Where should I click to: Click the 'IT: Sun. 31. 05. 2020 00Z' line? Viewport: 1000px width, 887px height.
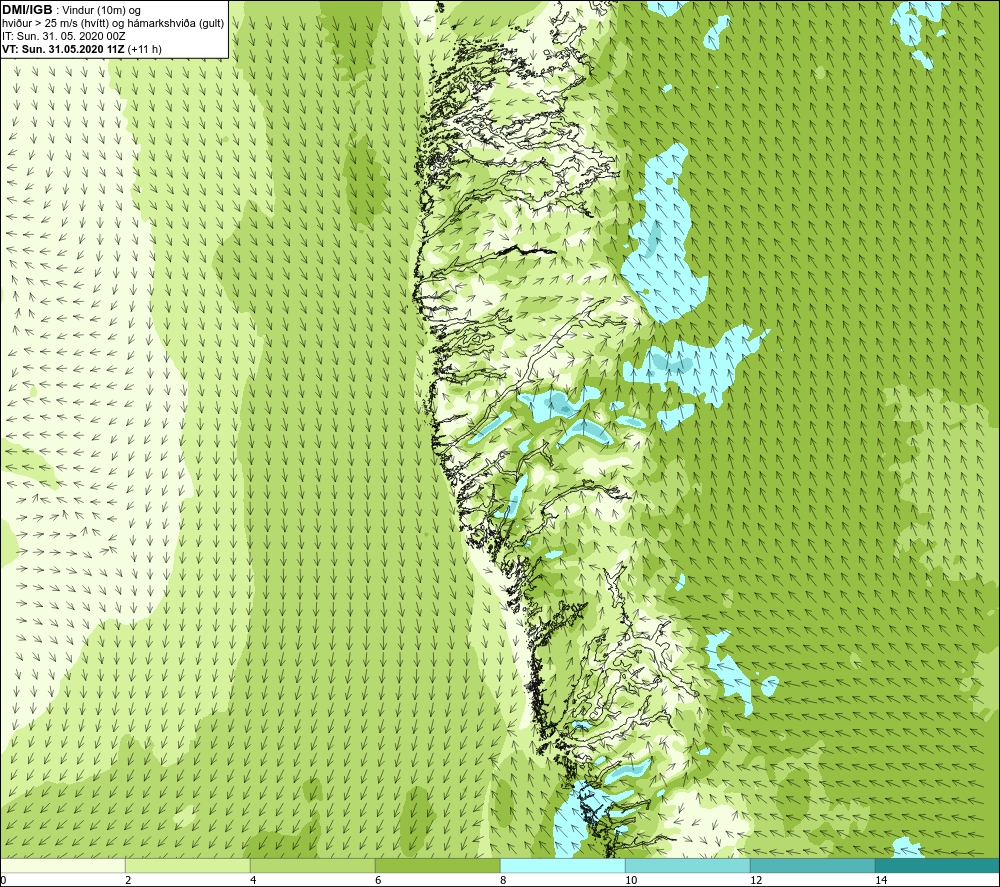point(63,36)
